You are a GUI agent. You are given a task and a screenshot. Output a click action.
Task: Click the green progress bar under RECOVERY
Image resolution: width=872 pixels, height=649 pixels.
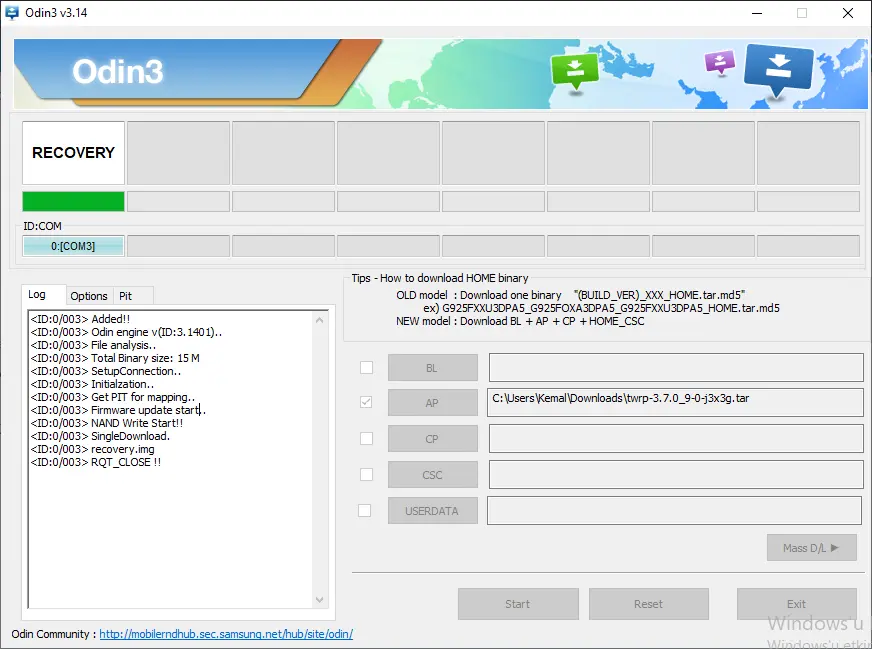73,201
